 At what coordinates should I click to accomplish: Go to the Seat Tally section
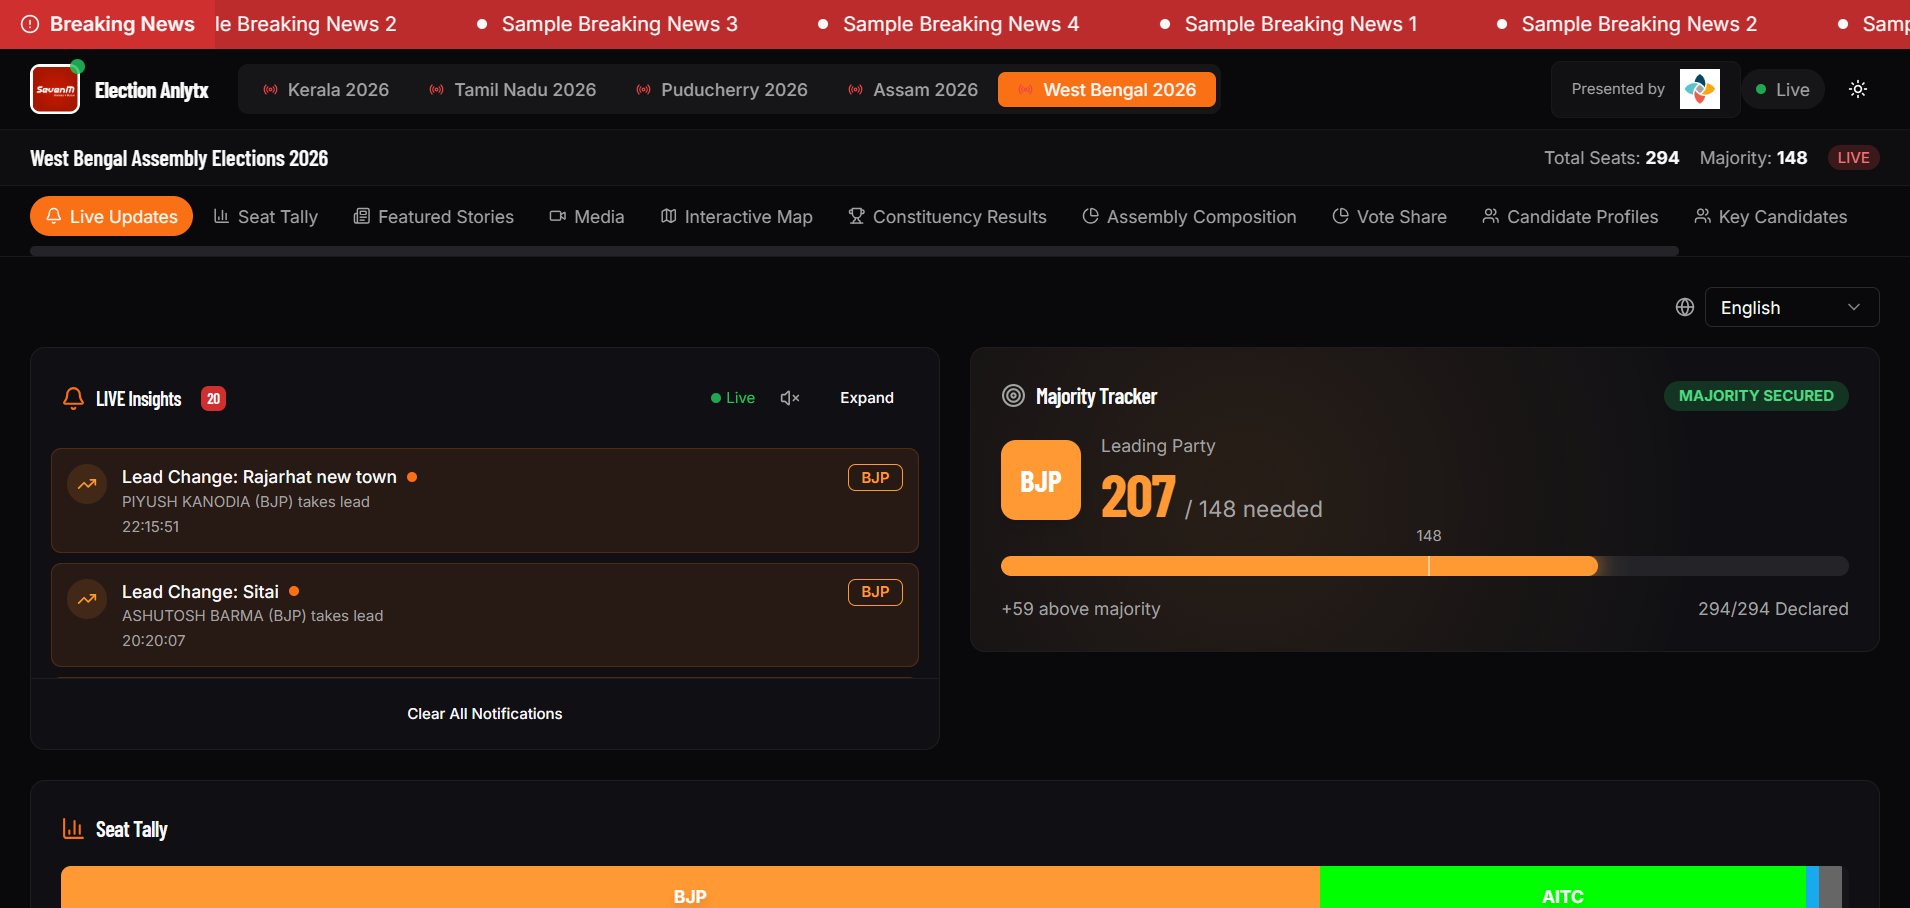[266, 216]
